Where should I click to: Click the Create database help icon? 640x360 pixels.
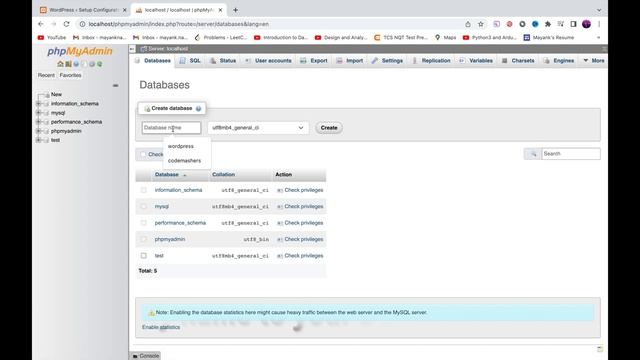[x=198, y=109]
